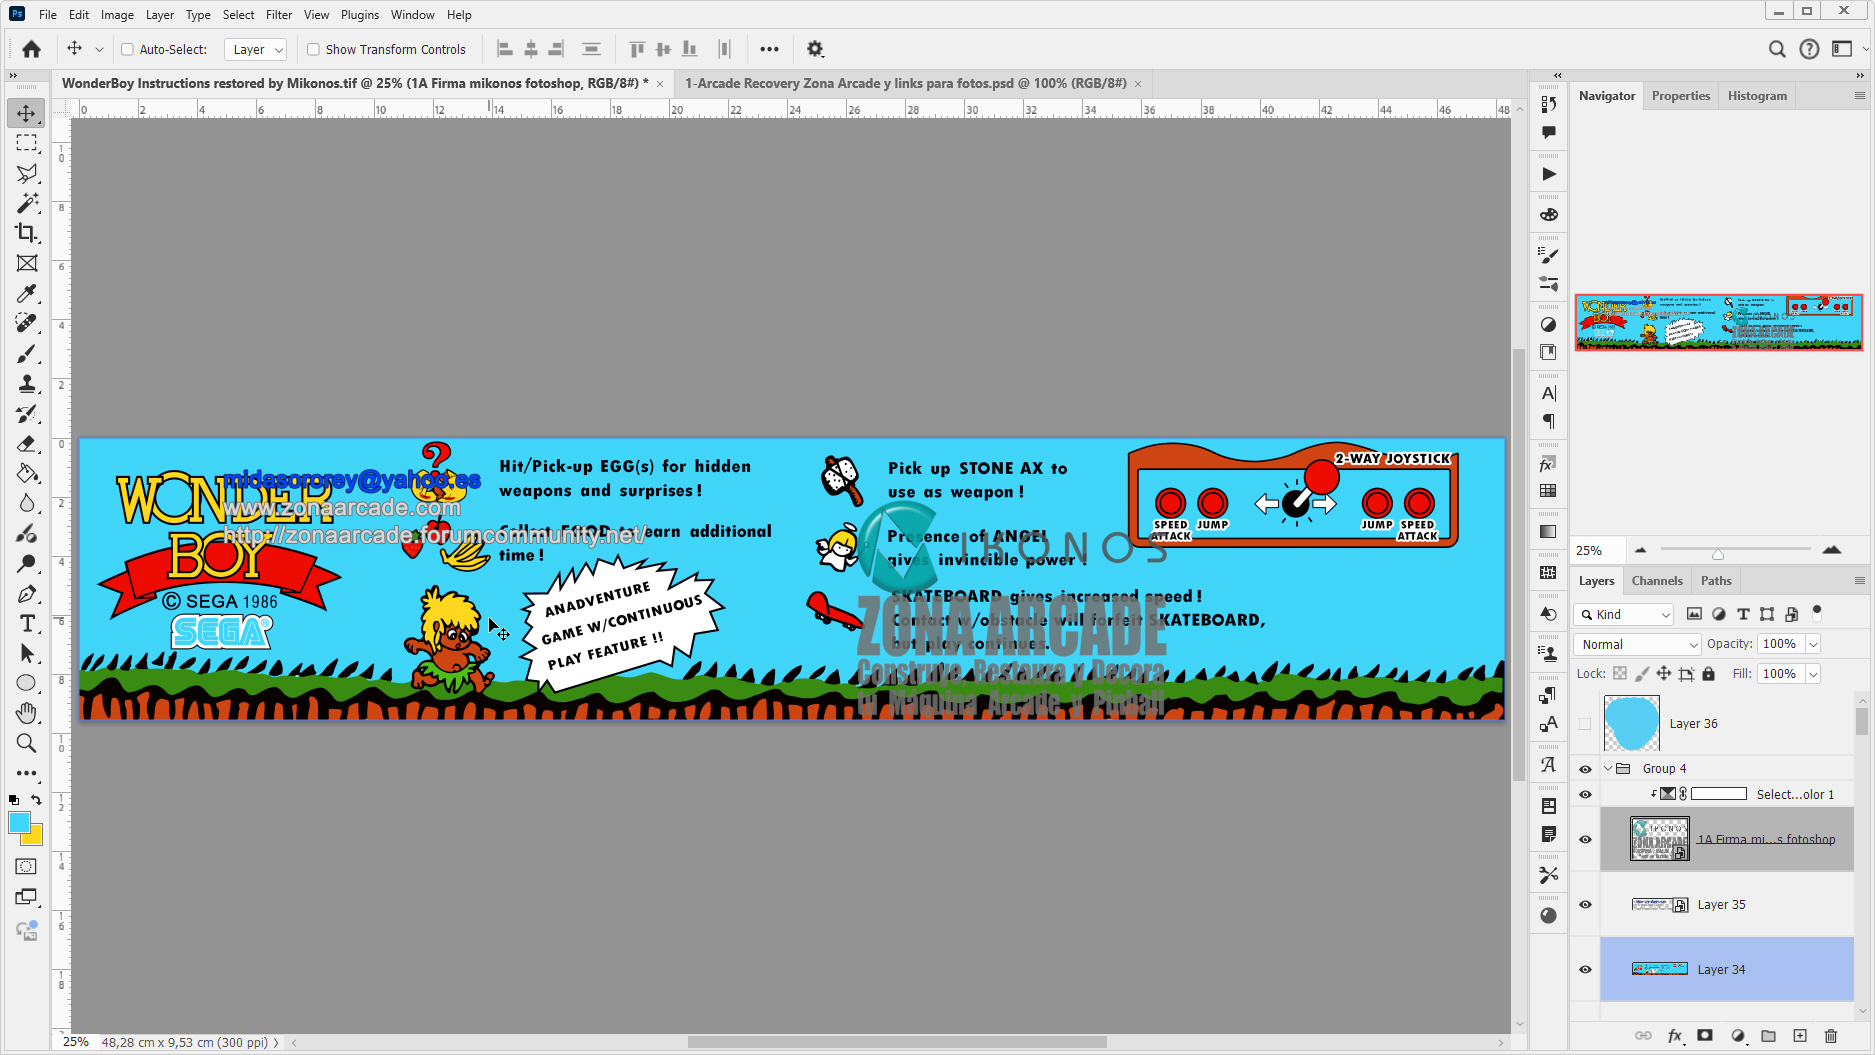Click the Navigator zoom in button
The height and width of the screenshot is (1055, 1875).
(x=1832, y=550)
